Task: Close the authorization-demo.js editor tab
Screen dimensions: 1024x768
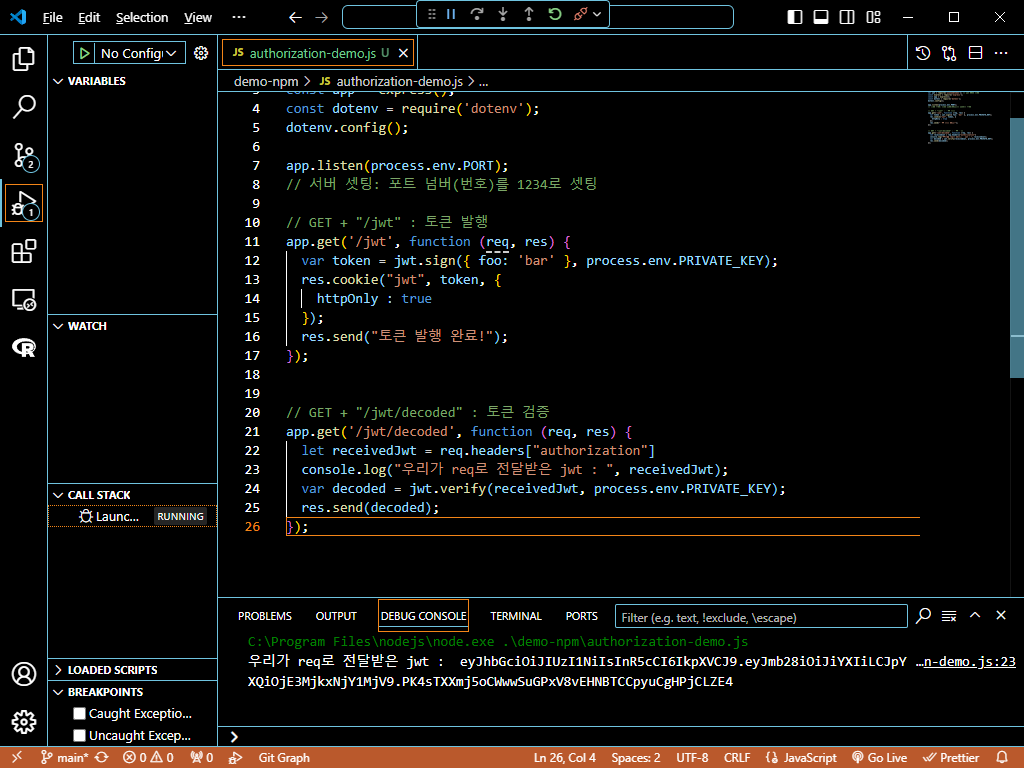Action: [404, 53]
